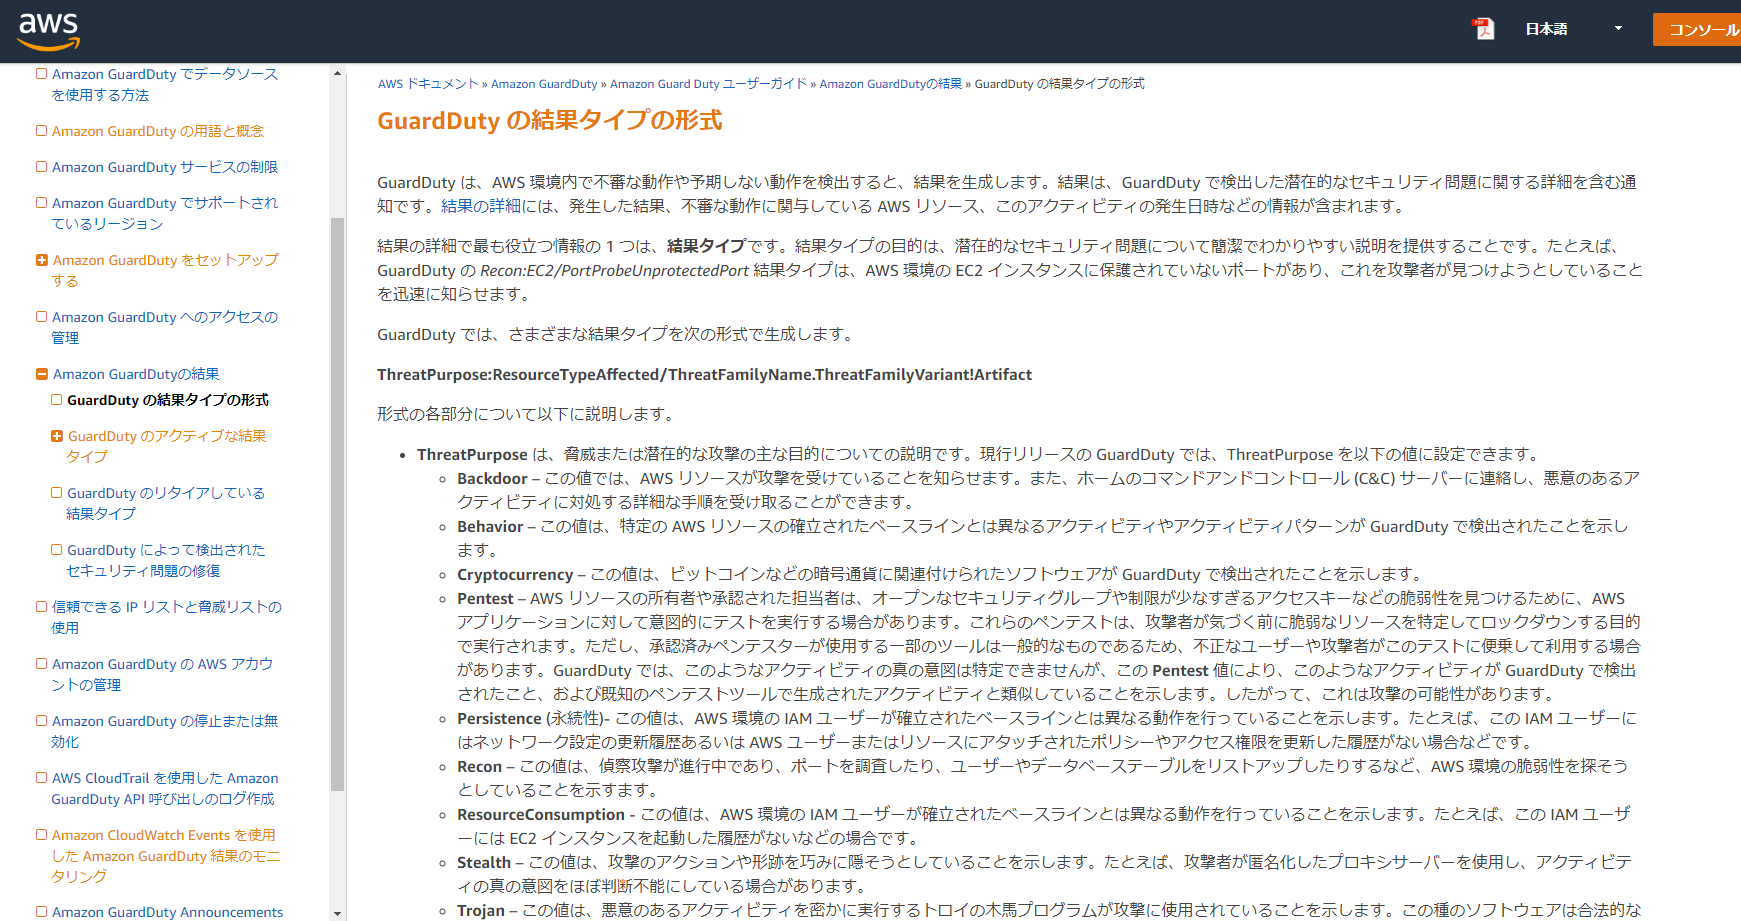This screenshot has width=1741, height=921.
Task: Click the page icon beside '信頼できる IP リストと脅威リストの使用'
Action: coord(42,607)
